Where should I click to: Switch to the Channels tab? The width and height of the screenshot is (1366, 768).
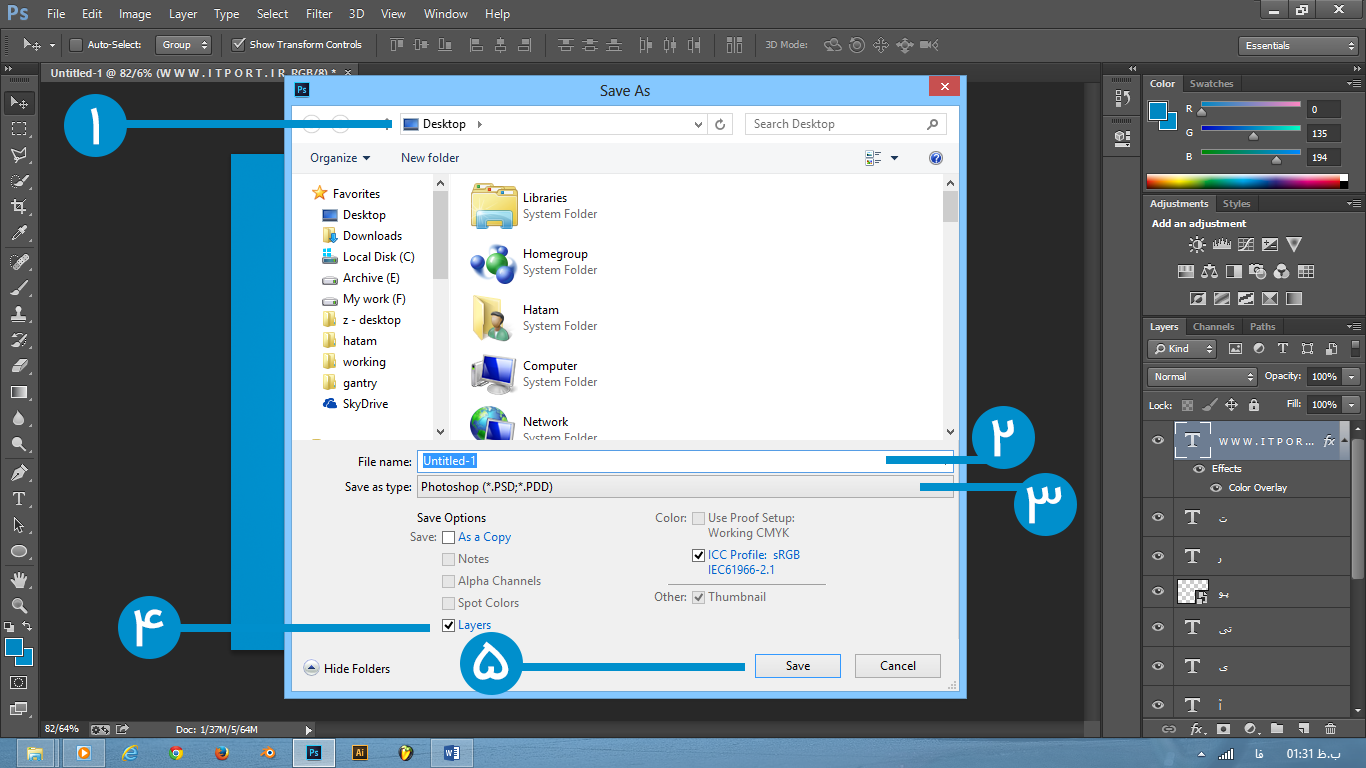(x=1214, y=327)
